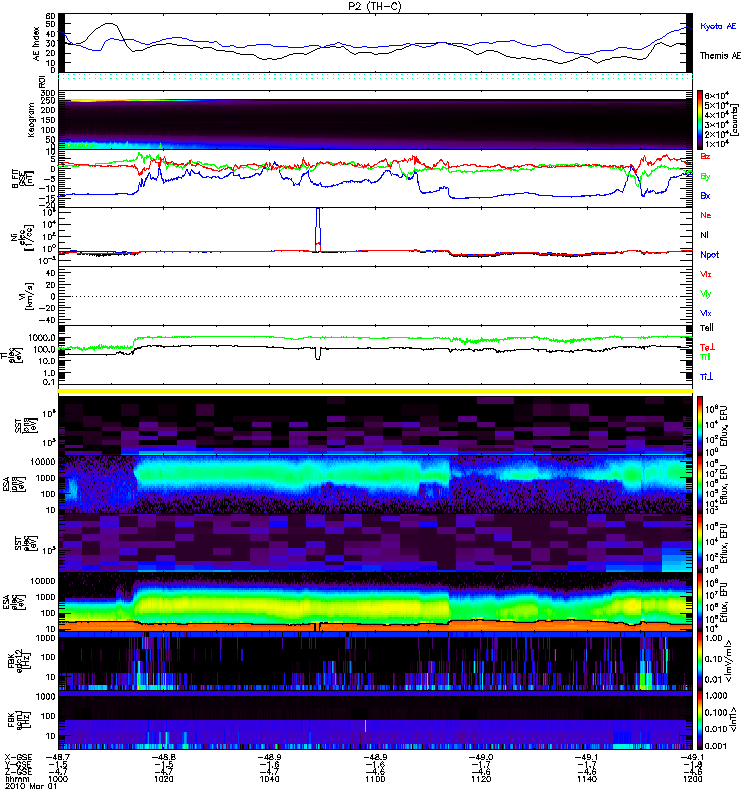Click the ESA ion spectrogram panel

375,484
